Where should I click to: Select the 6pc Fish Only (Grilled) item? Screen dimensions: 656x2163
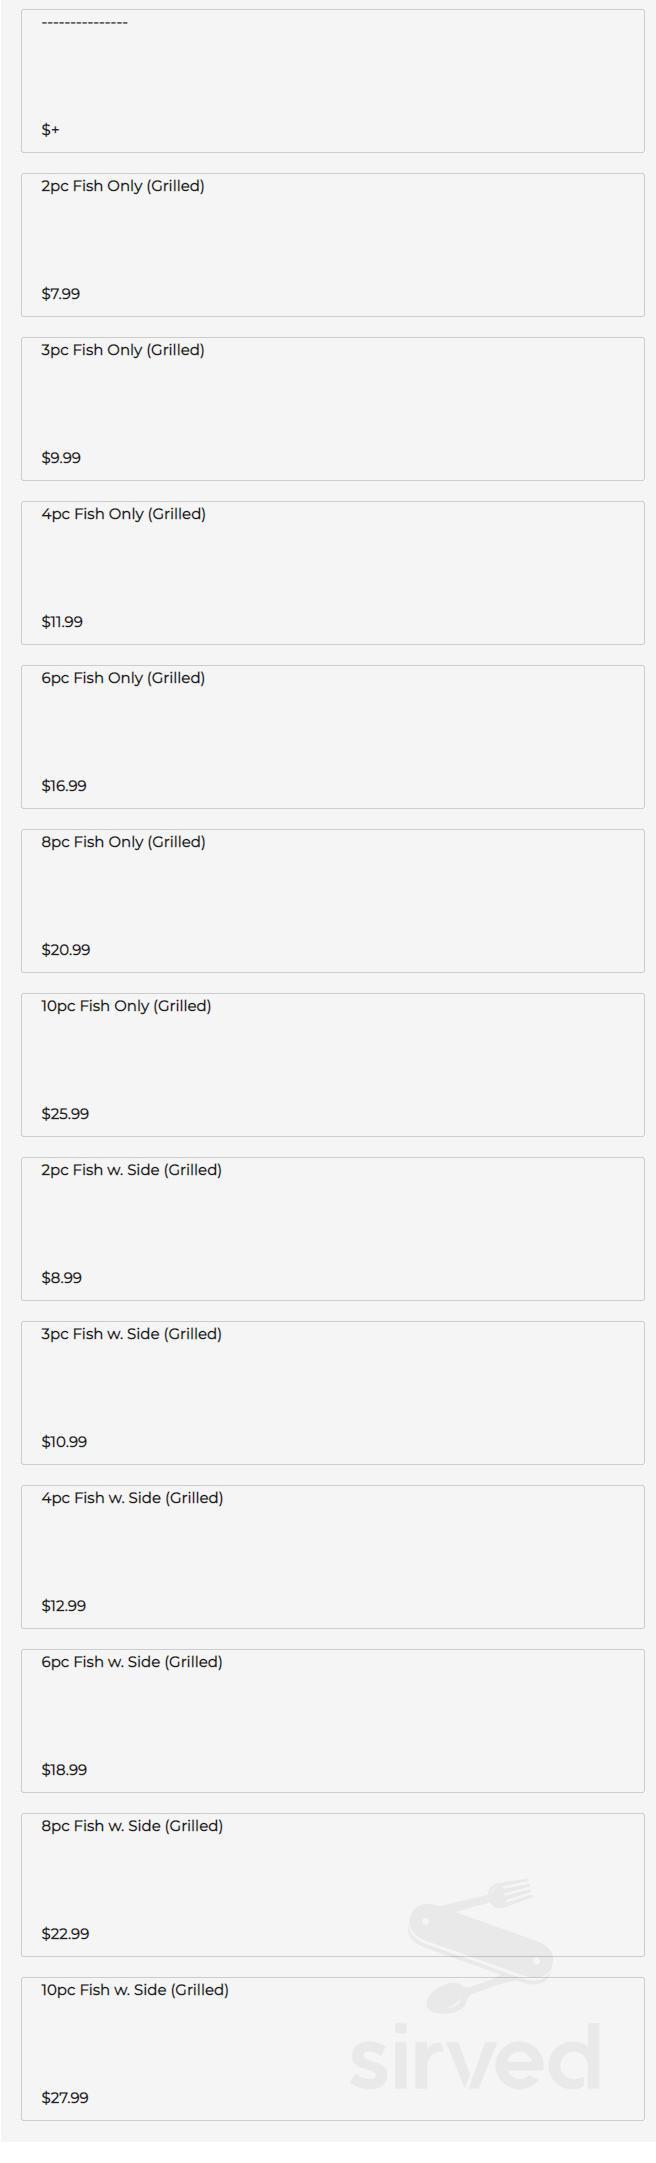pos(123,678)
